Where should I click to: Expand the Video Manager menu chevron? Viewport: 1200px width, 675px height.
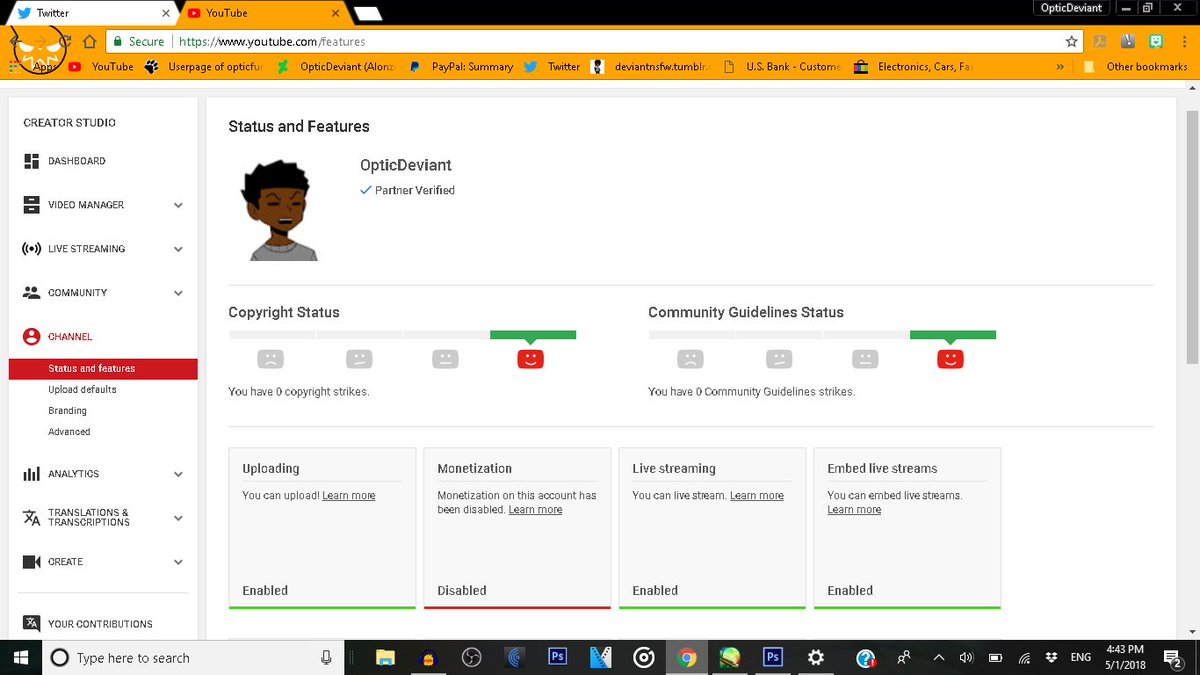(x=178, y=205)
